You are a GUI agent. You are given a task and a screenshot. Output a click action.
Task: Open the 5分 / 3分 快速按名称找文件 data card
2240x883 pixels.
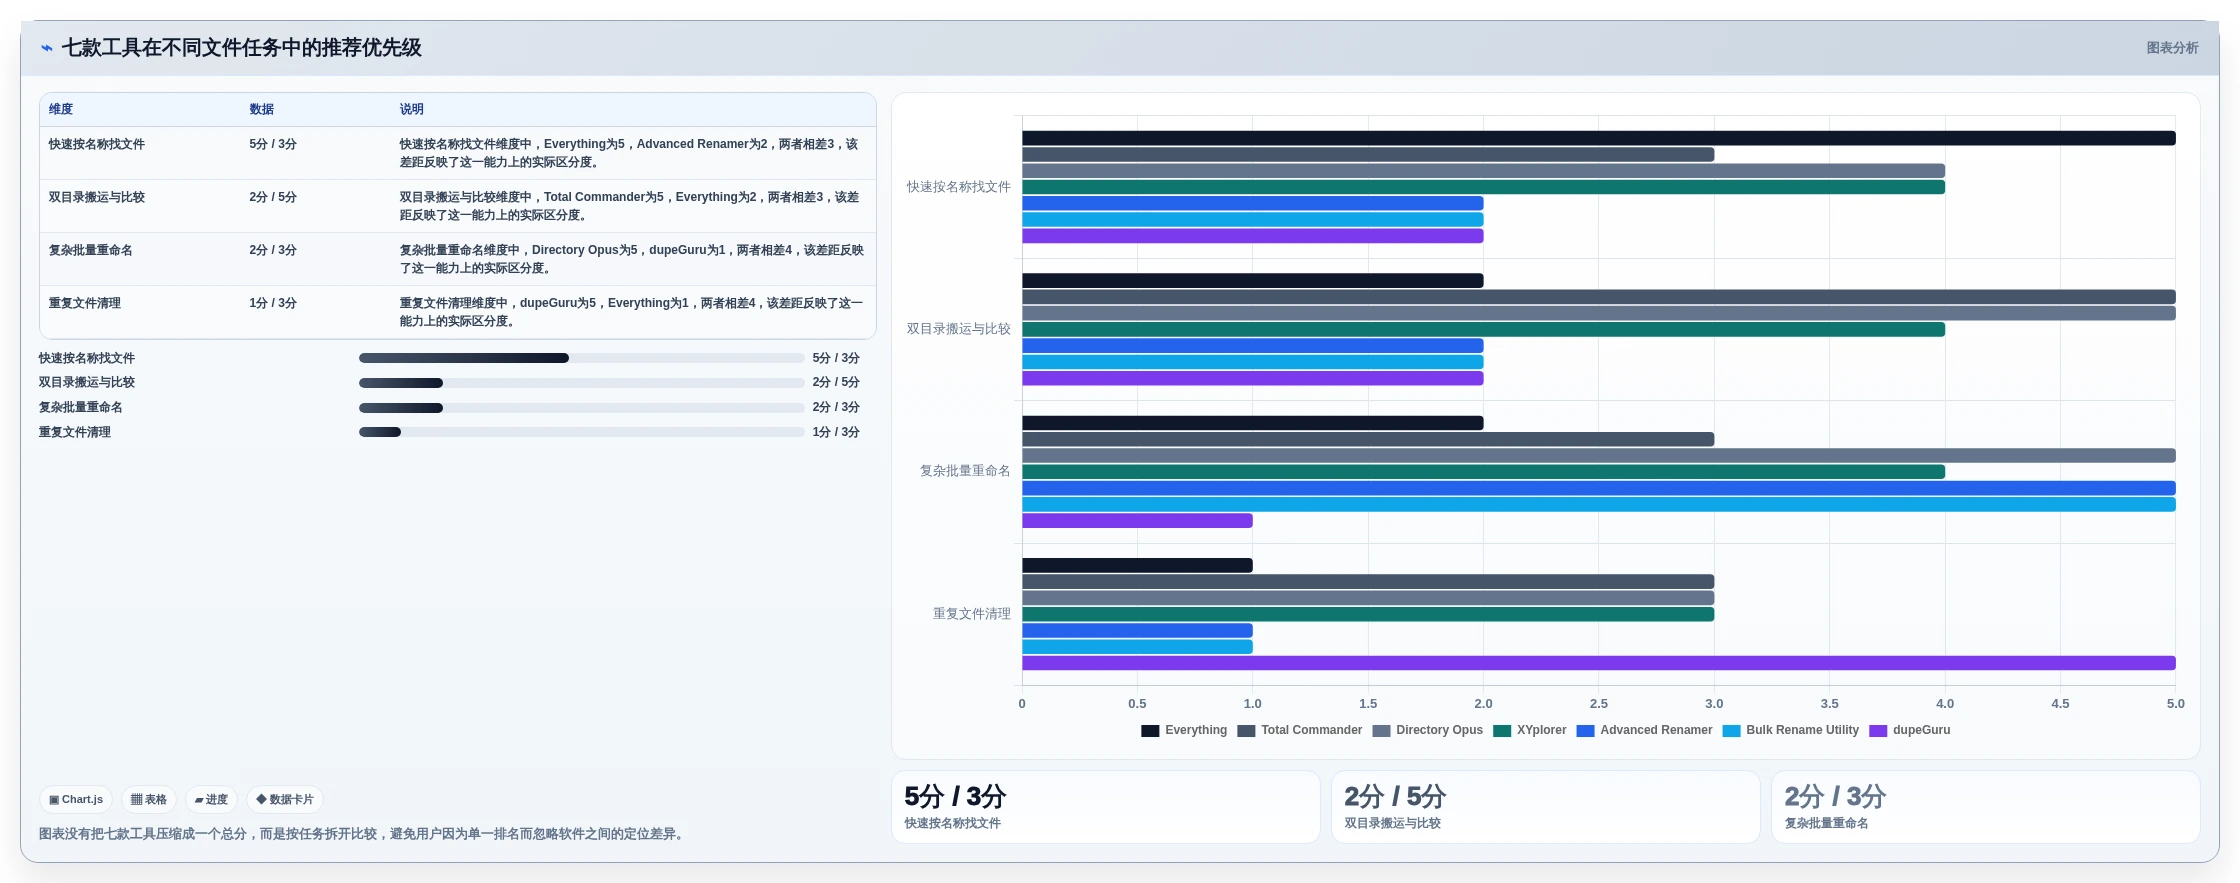click(1106, 807)
